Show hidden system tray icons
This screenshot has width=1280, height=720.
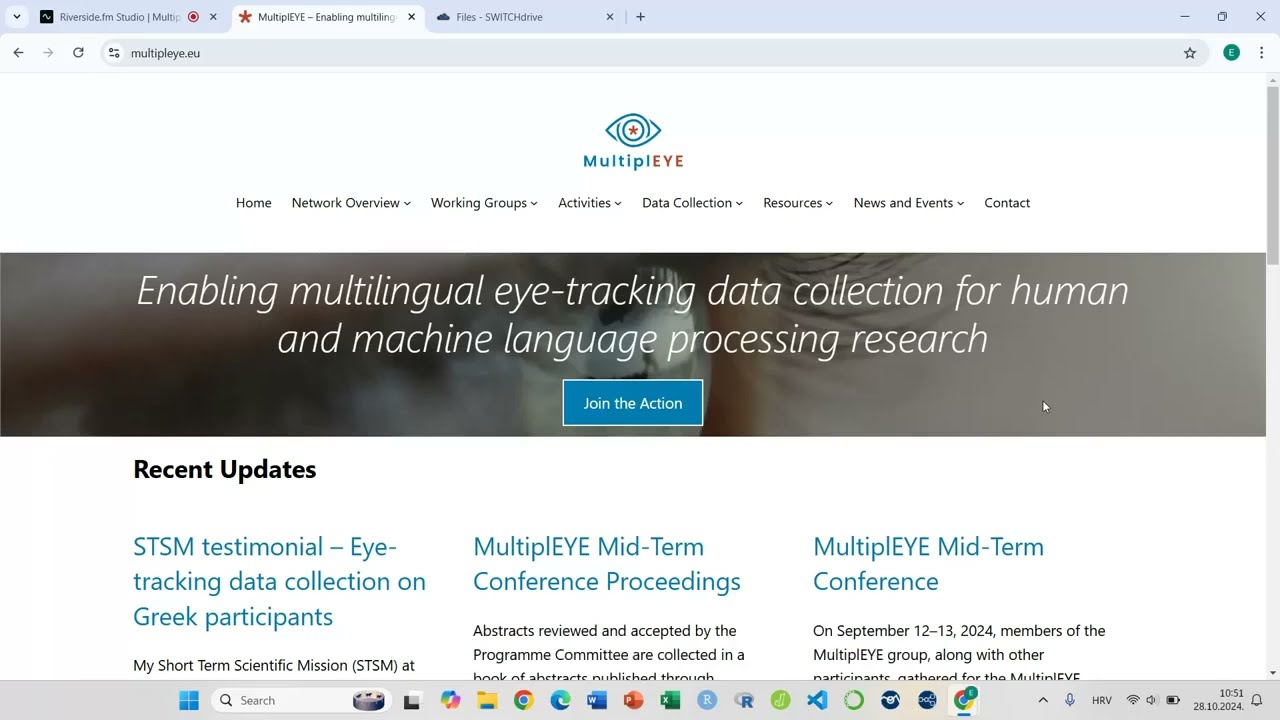click(x=1043, y=700)
